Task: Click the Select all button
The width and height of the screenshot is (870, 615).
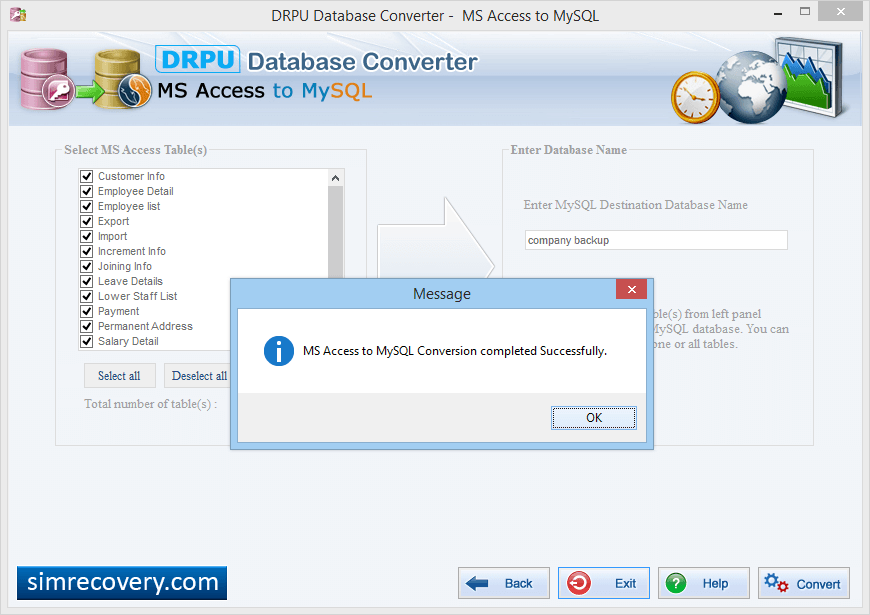Action: pyautogui.click(x=119, y=376)
